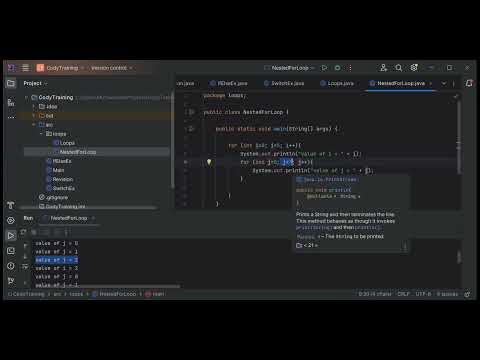
Task: Open the Services tool window icon
Action: click(x=11, y=220)
